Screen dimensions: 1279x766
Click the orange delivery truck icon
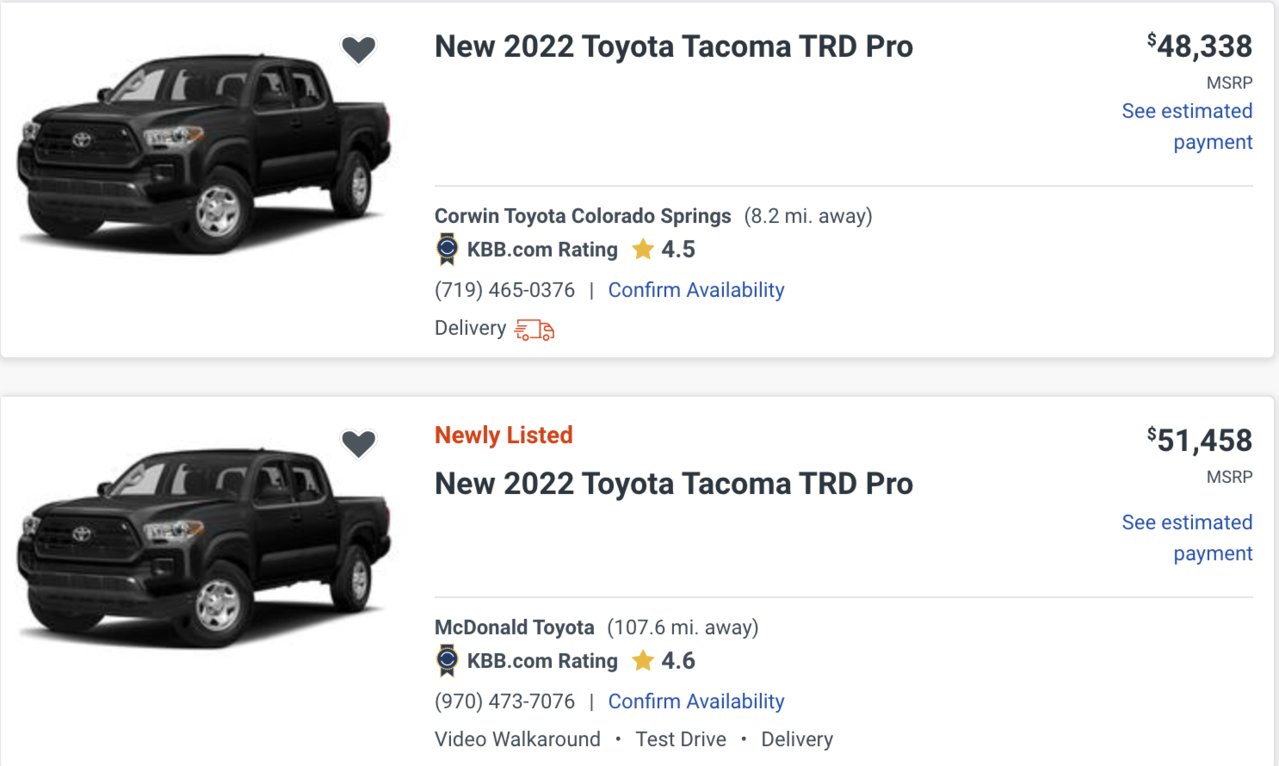[x=534, y=329]
